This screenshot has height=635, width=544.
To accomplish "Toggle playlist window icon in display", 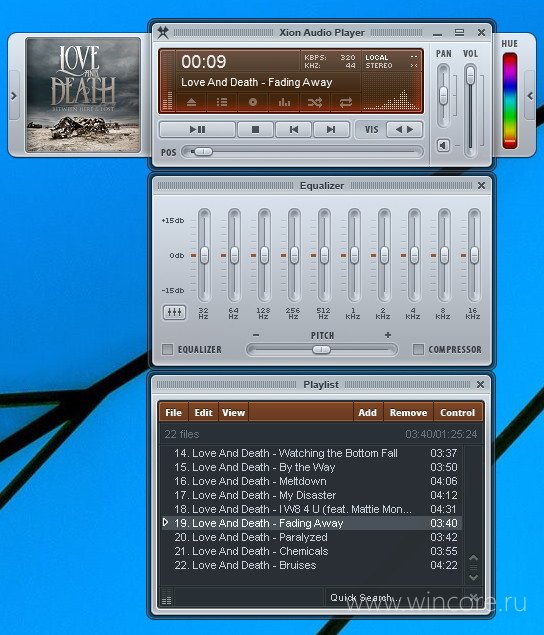I will [222, 102].
